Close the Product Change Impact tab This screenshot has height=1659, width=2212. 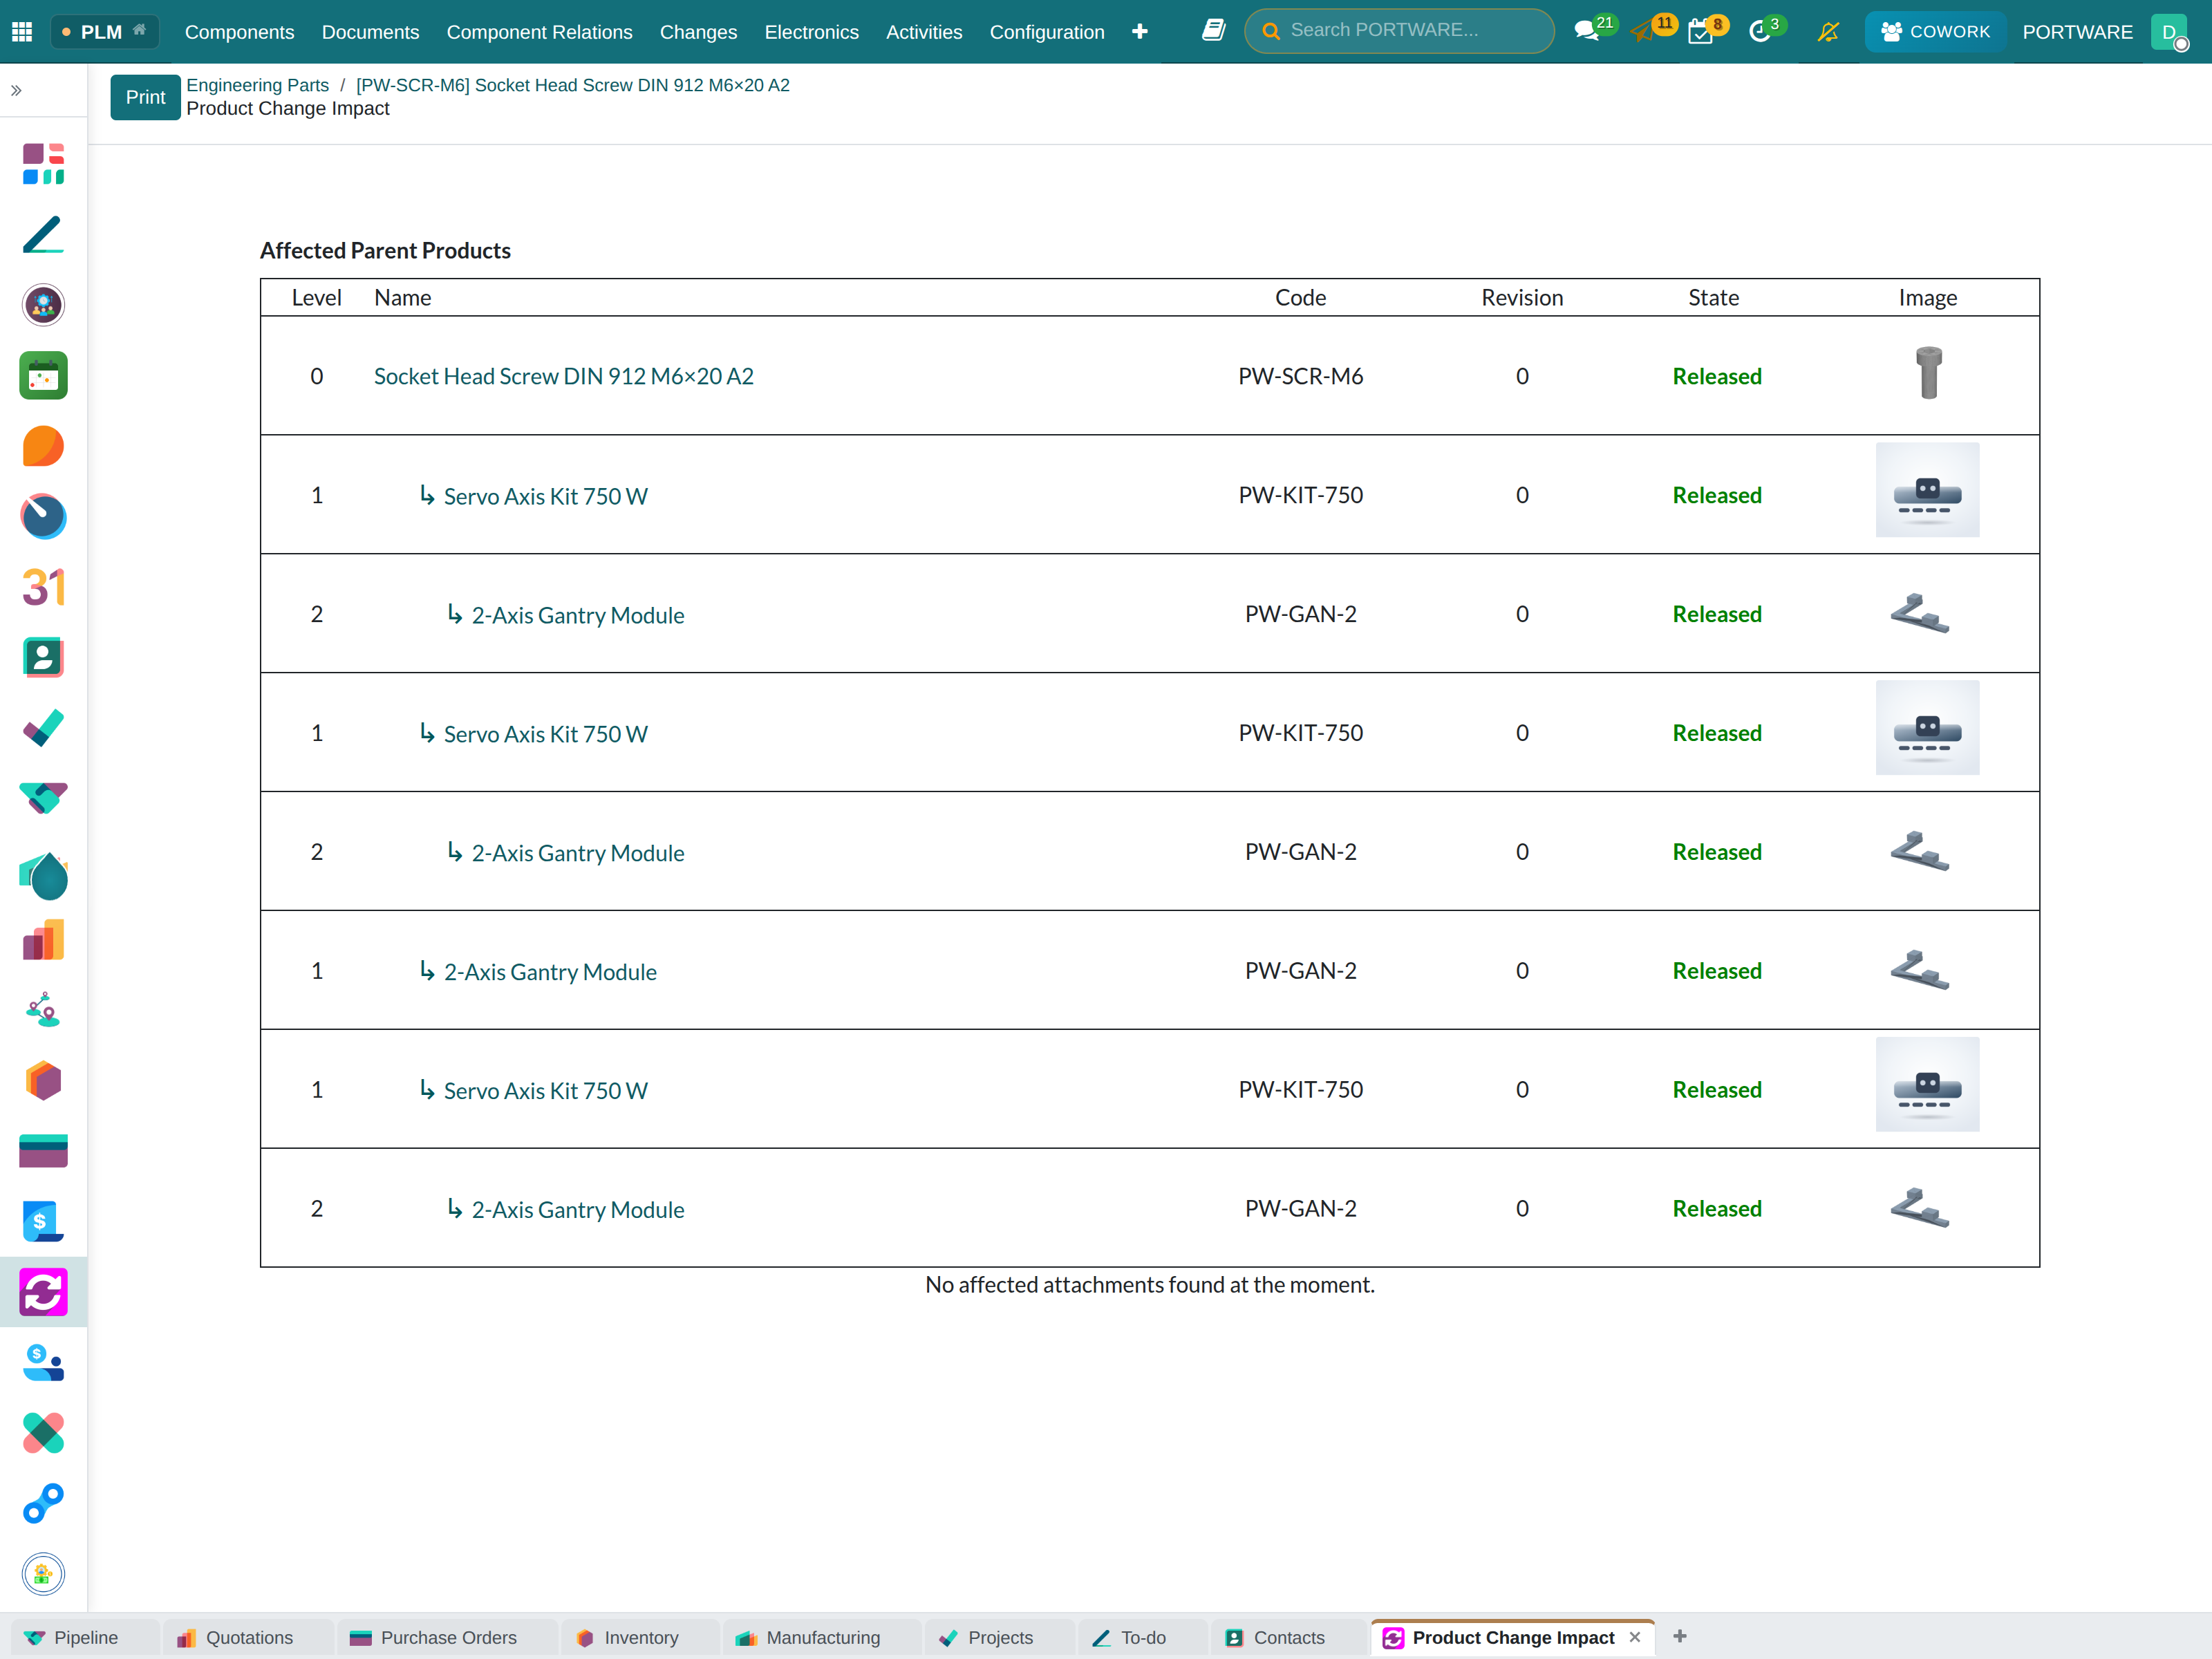pyautogui.click(x=1635, y=1637)
